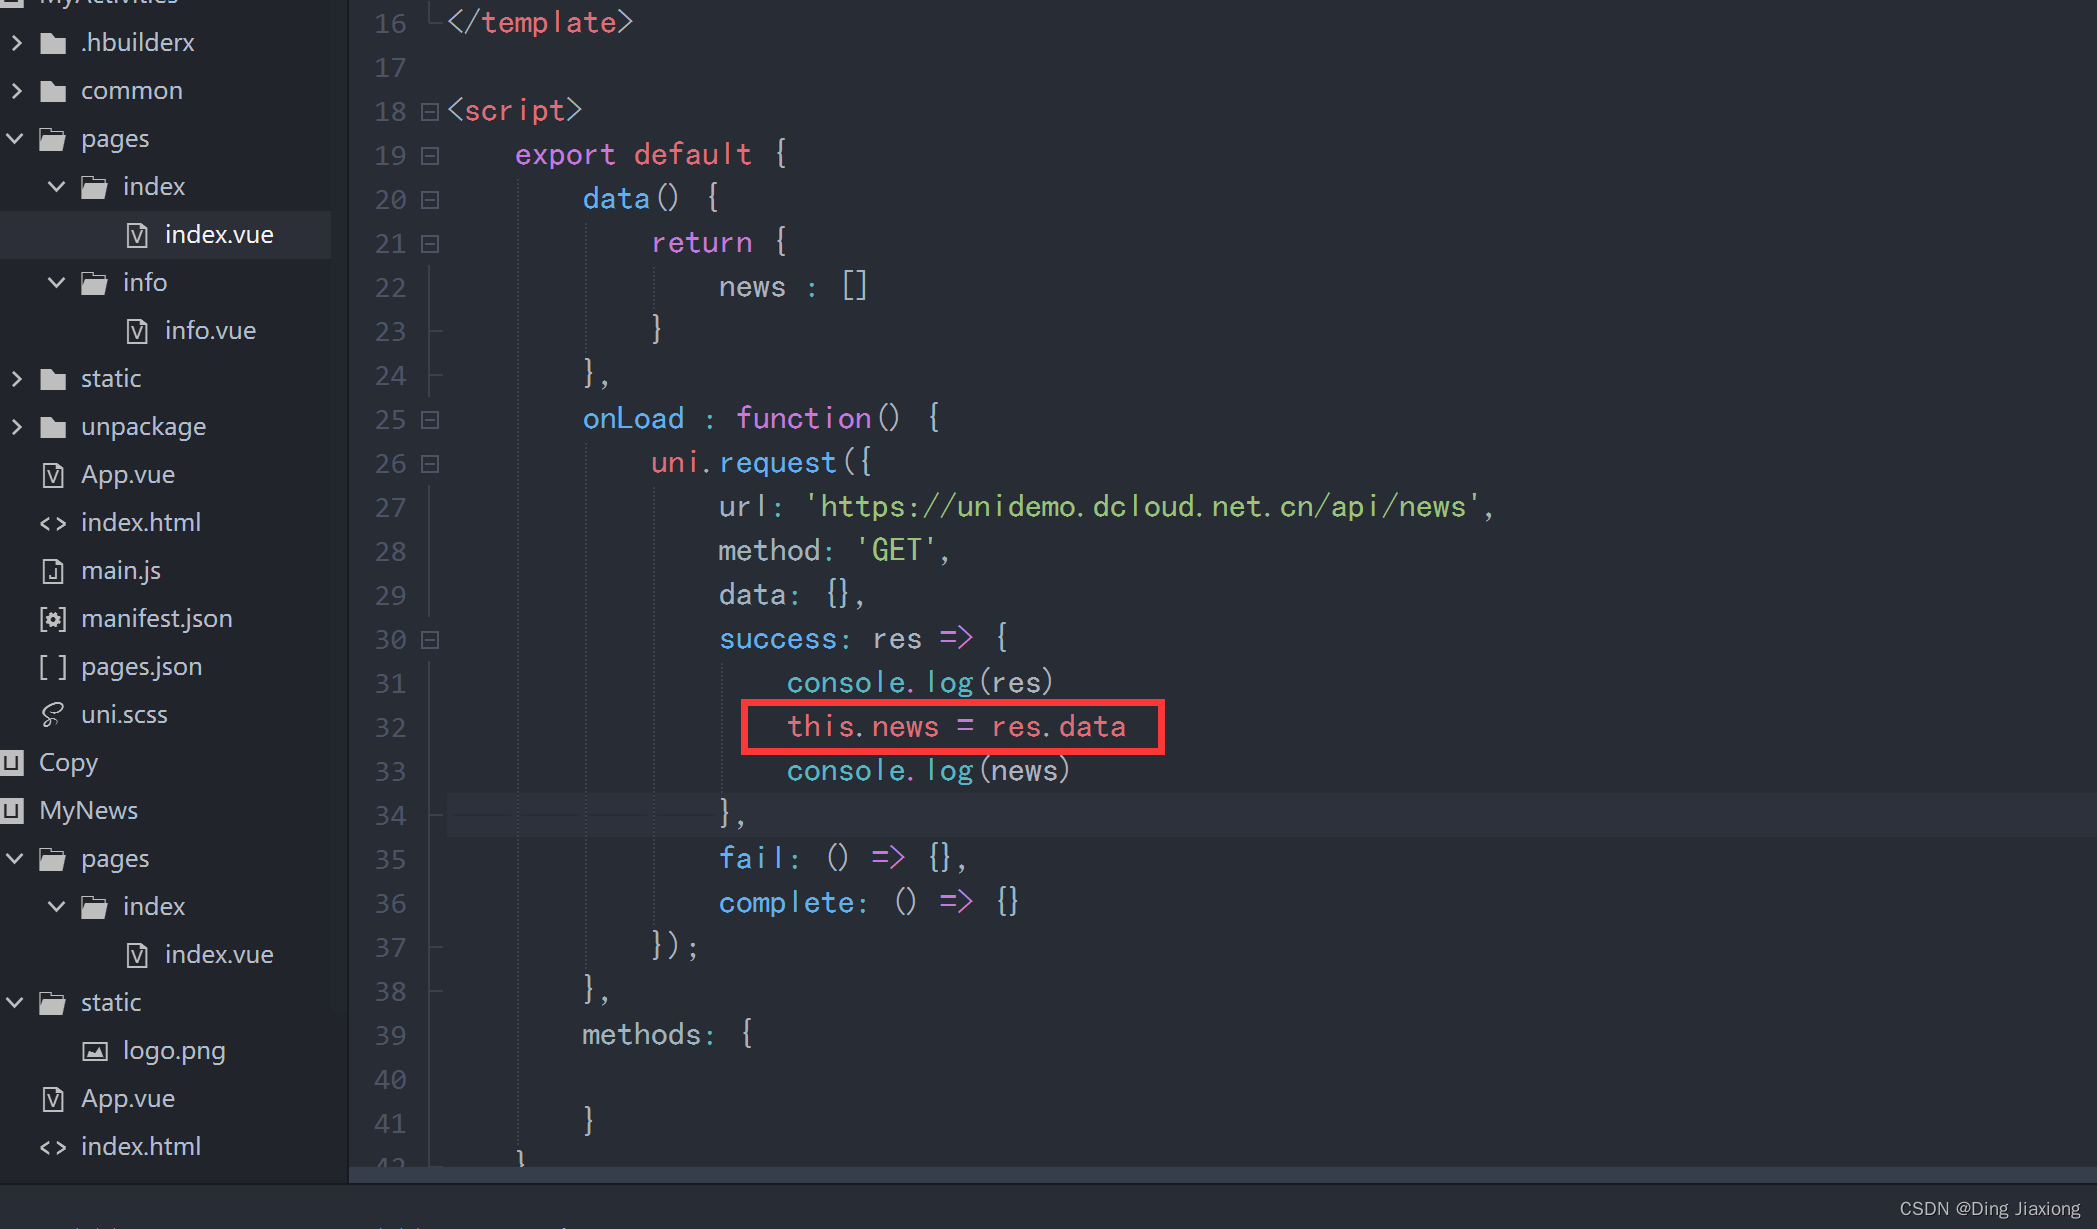Collapse the info folder
This screenshot has height=1229, width=2097.
pyautogui.click(x=57, y=283)
